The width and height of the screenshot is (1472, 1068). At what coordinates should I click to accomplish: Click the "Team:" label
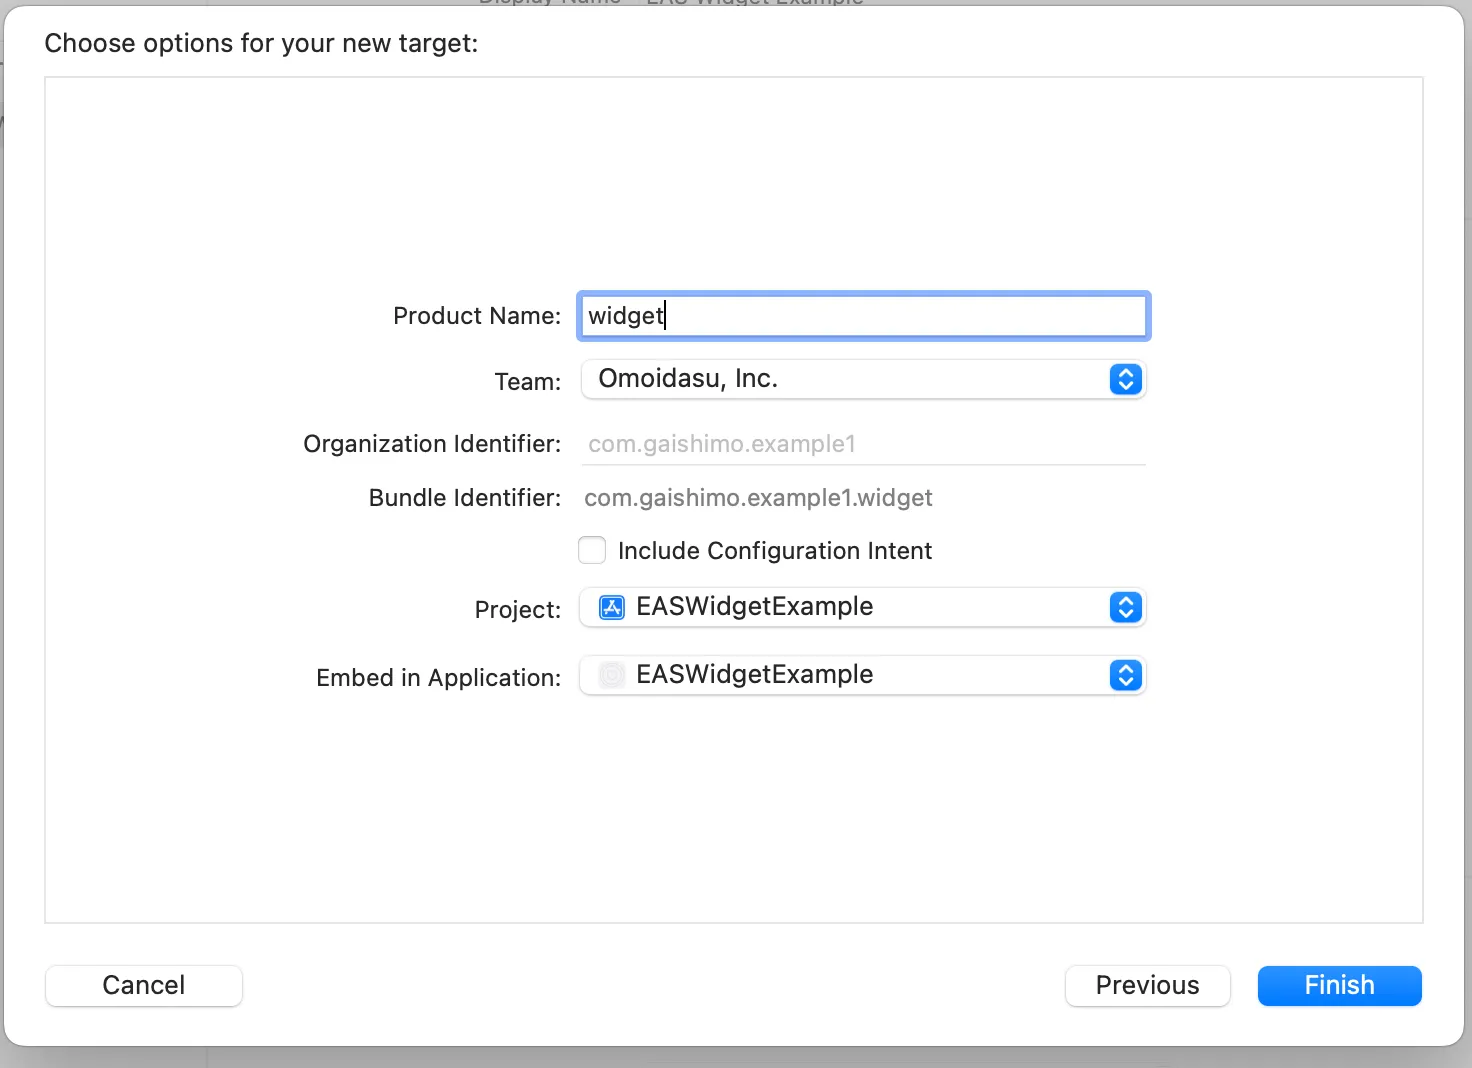point(528,382)
